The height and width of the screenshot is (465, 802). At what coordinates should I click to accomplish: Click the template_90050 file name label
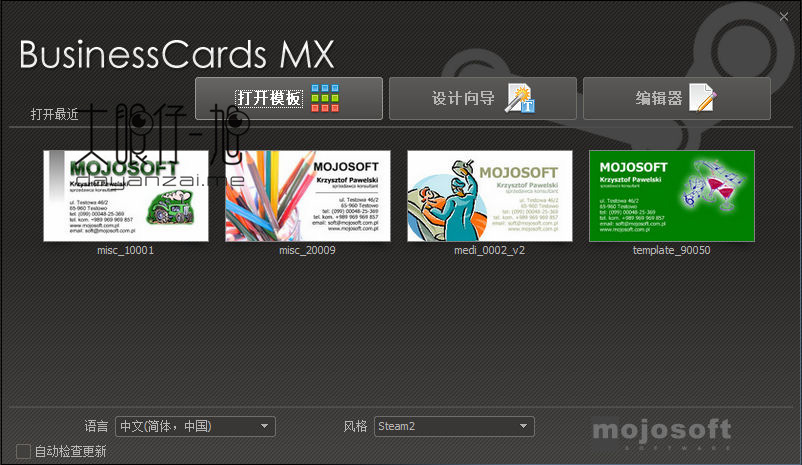672,250
